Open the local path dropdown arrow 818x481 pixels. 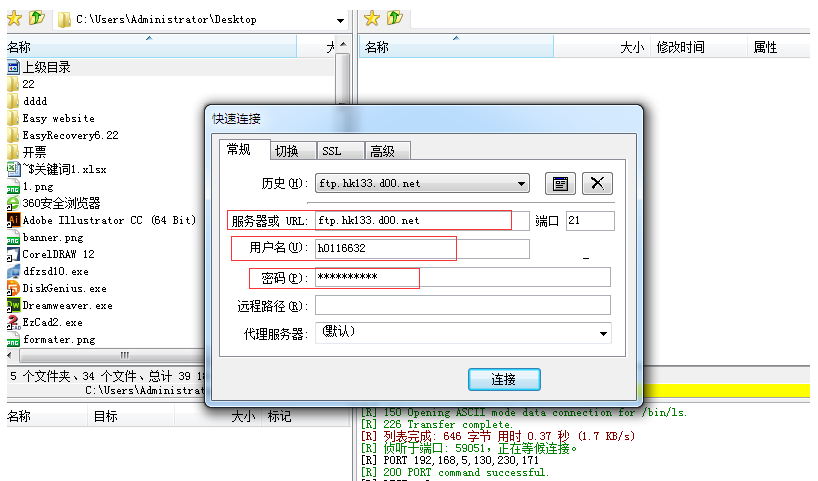340,20
